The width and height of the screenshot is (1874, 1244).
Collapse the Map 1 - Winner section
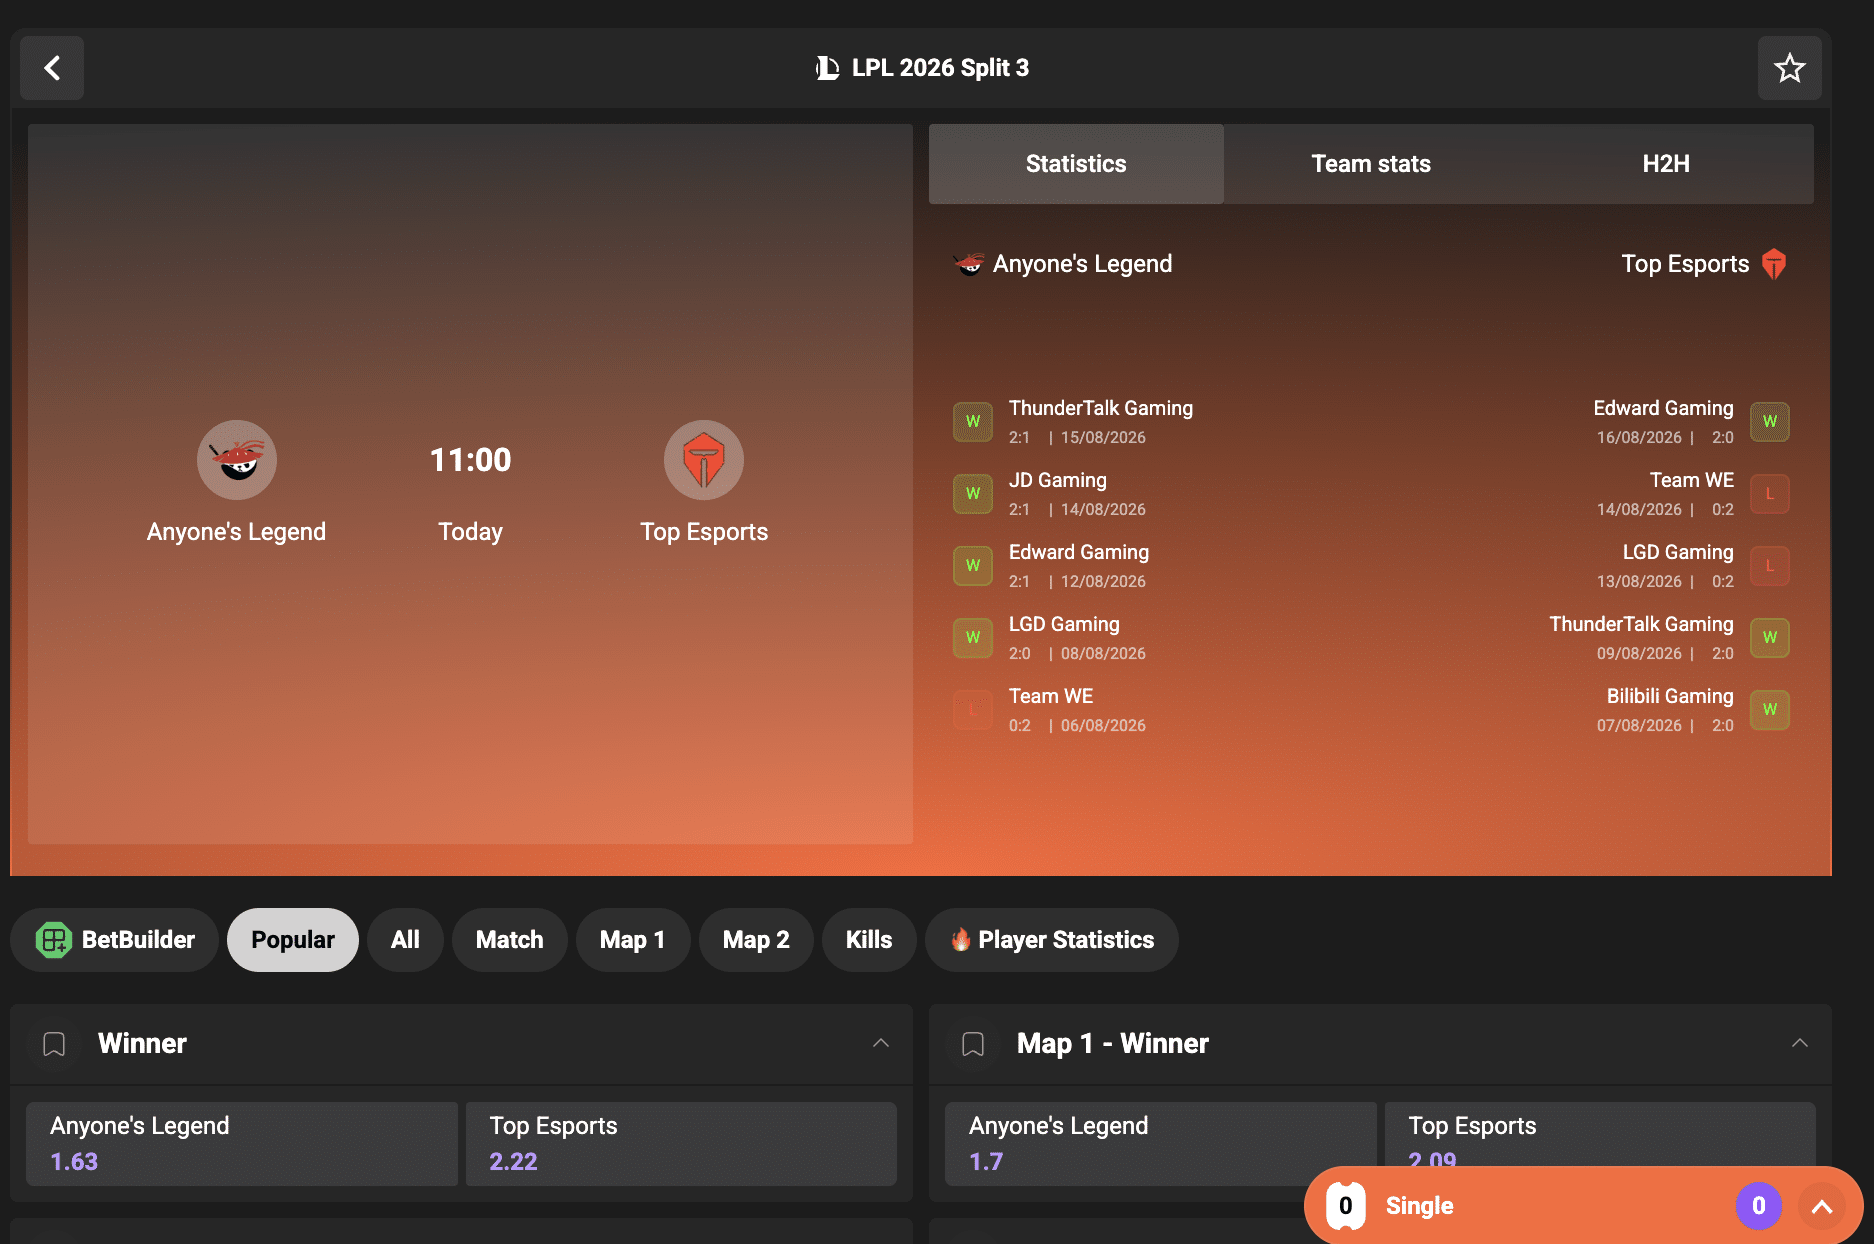1800,1043
